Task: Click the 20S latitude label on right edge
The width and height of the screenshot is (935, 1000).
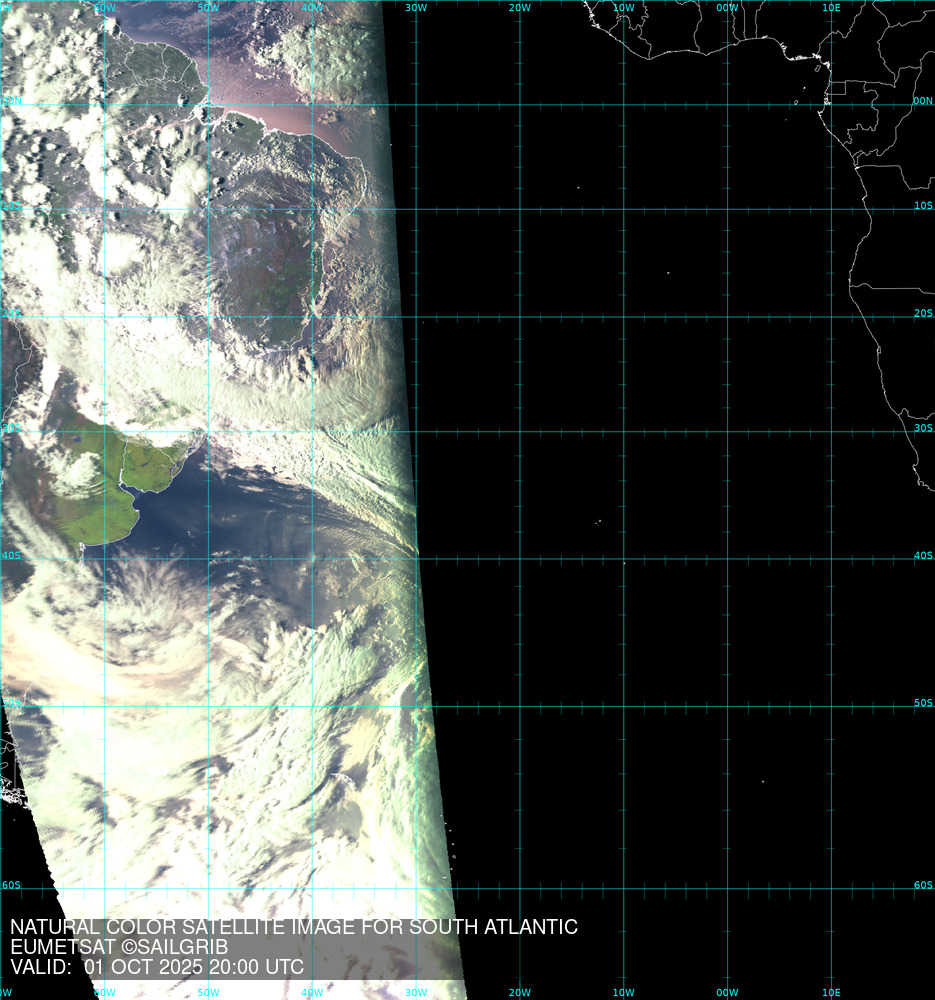Action: tap(922, 313)
